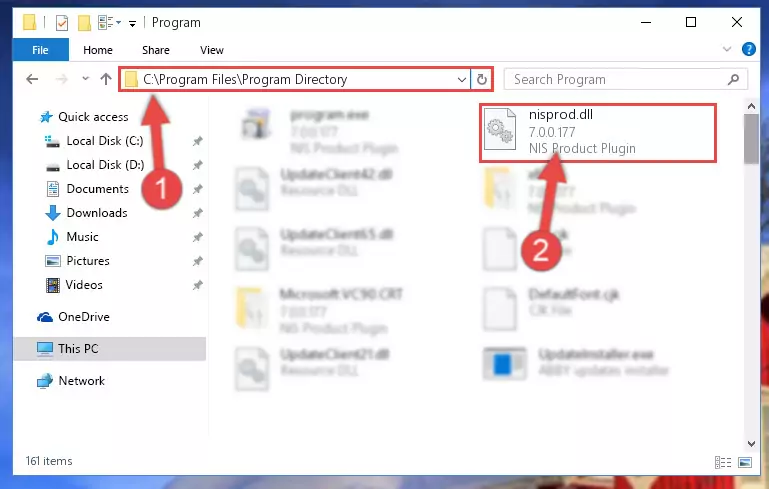This screenshot has width=769, height=489.
Task: Click the search magnifier icon
Action: pyautogui.click(x=733, y=79)
